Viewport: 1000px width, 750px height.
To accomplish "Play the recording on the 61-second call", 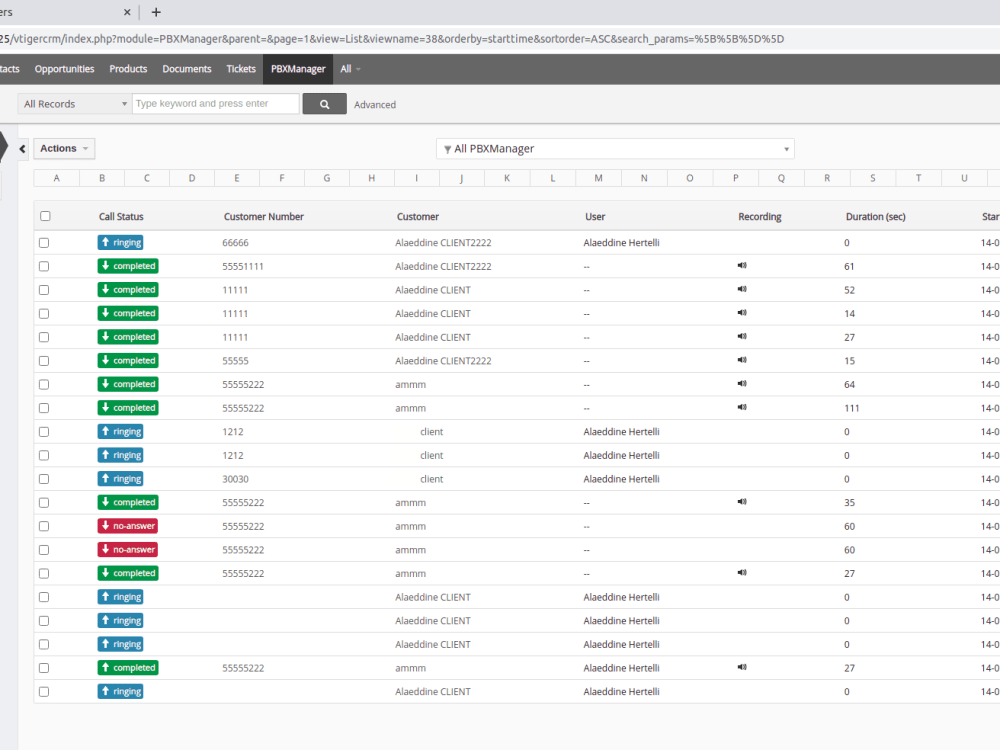I will (742, 265).
